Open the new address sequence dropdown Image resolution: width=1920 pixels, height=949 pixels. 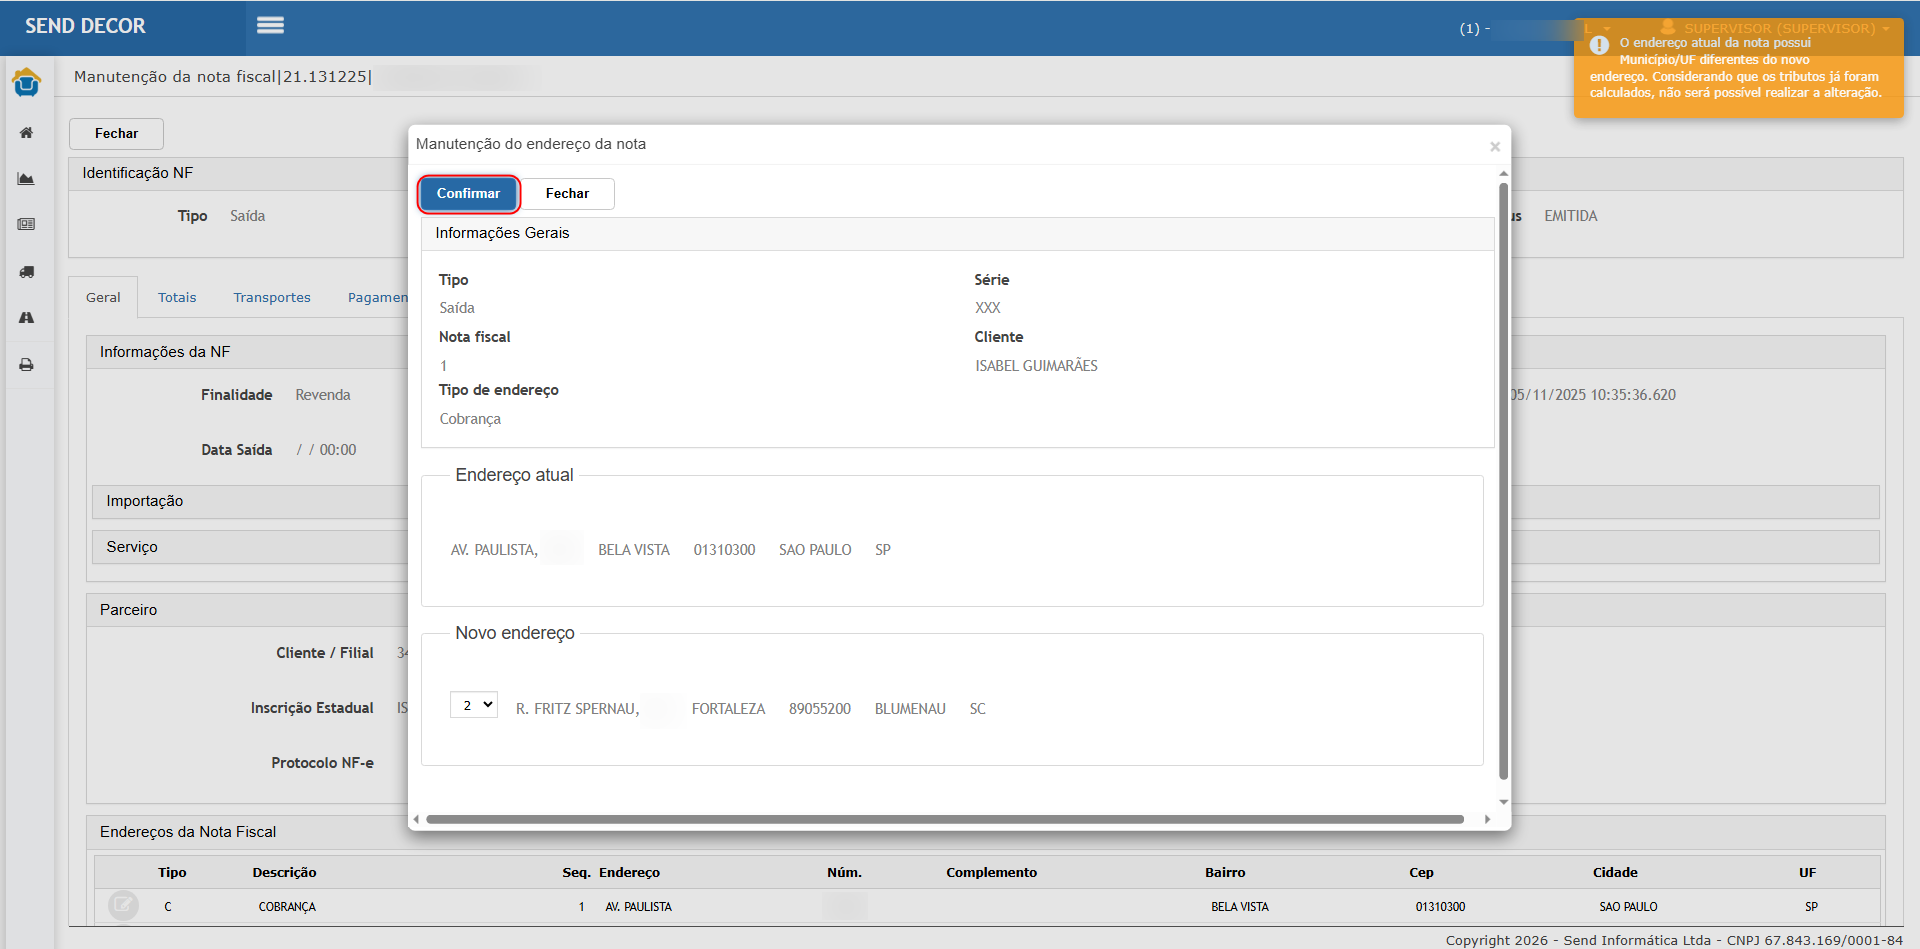coord(474,705)
